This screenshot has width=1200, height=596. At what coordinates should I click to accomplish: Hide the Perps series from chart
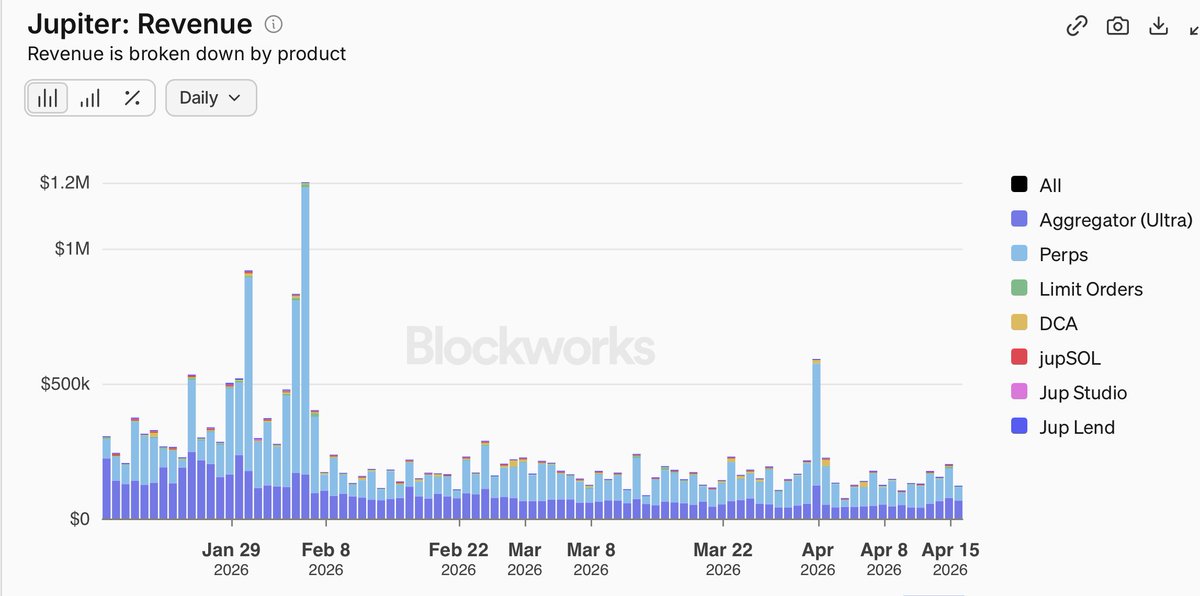click(1063, 254)
